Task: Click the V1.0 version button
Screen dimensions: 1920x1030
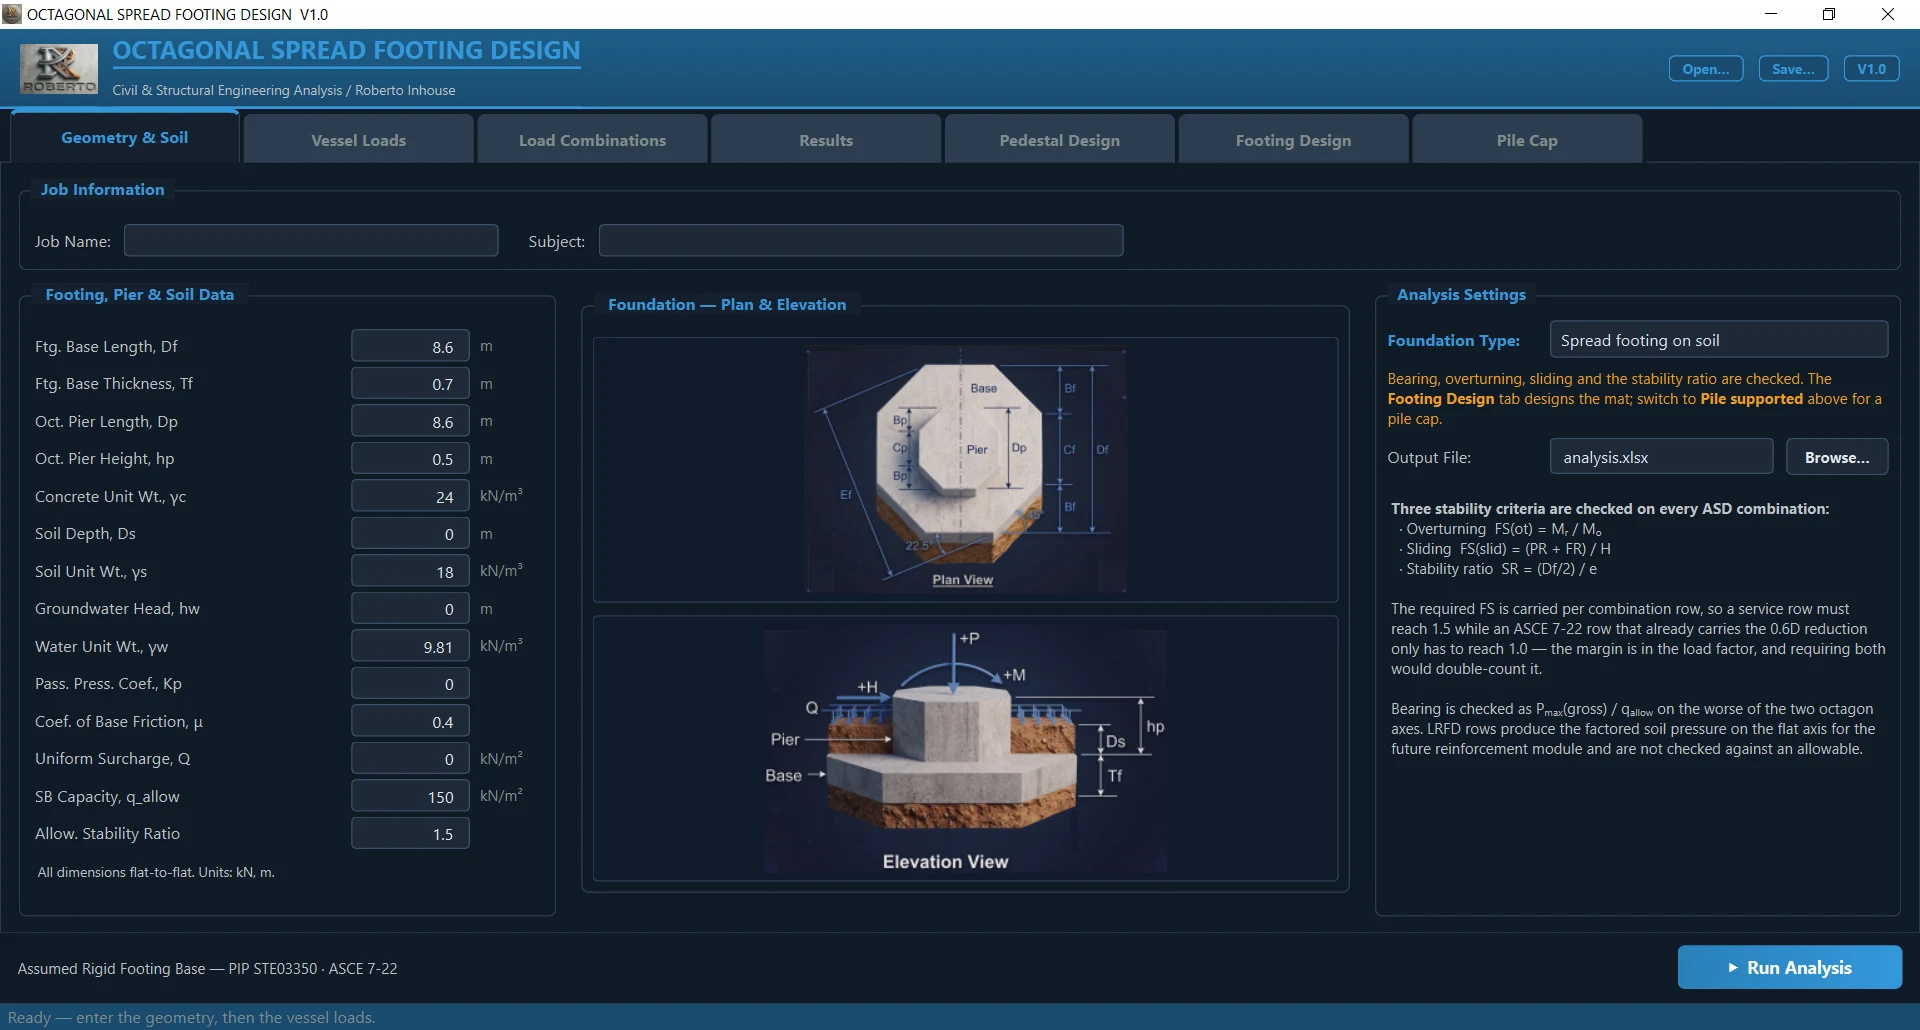Action: 1871,69
